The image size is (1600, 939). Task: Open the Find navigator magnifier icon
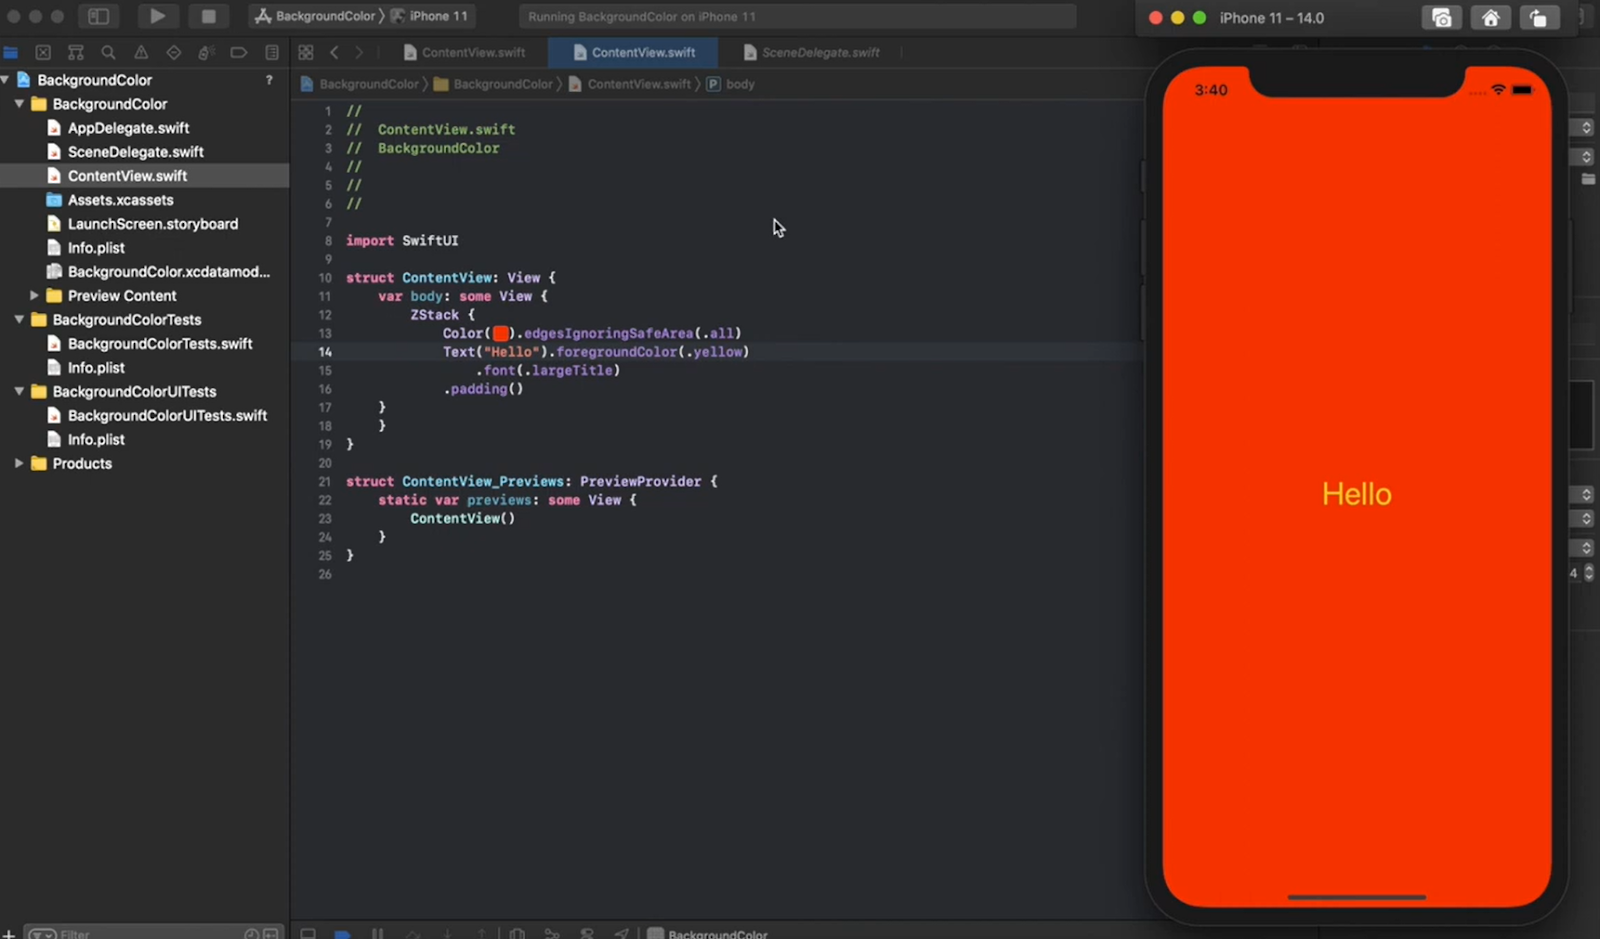(108, 53)
